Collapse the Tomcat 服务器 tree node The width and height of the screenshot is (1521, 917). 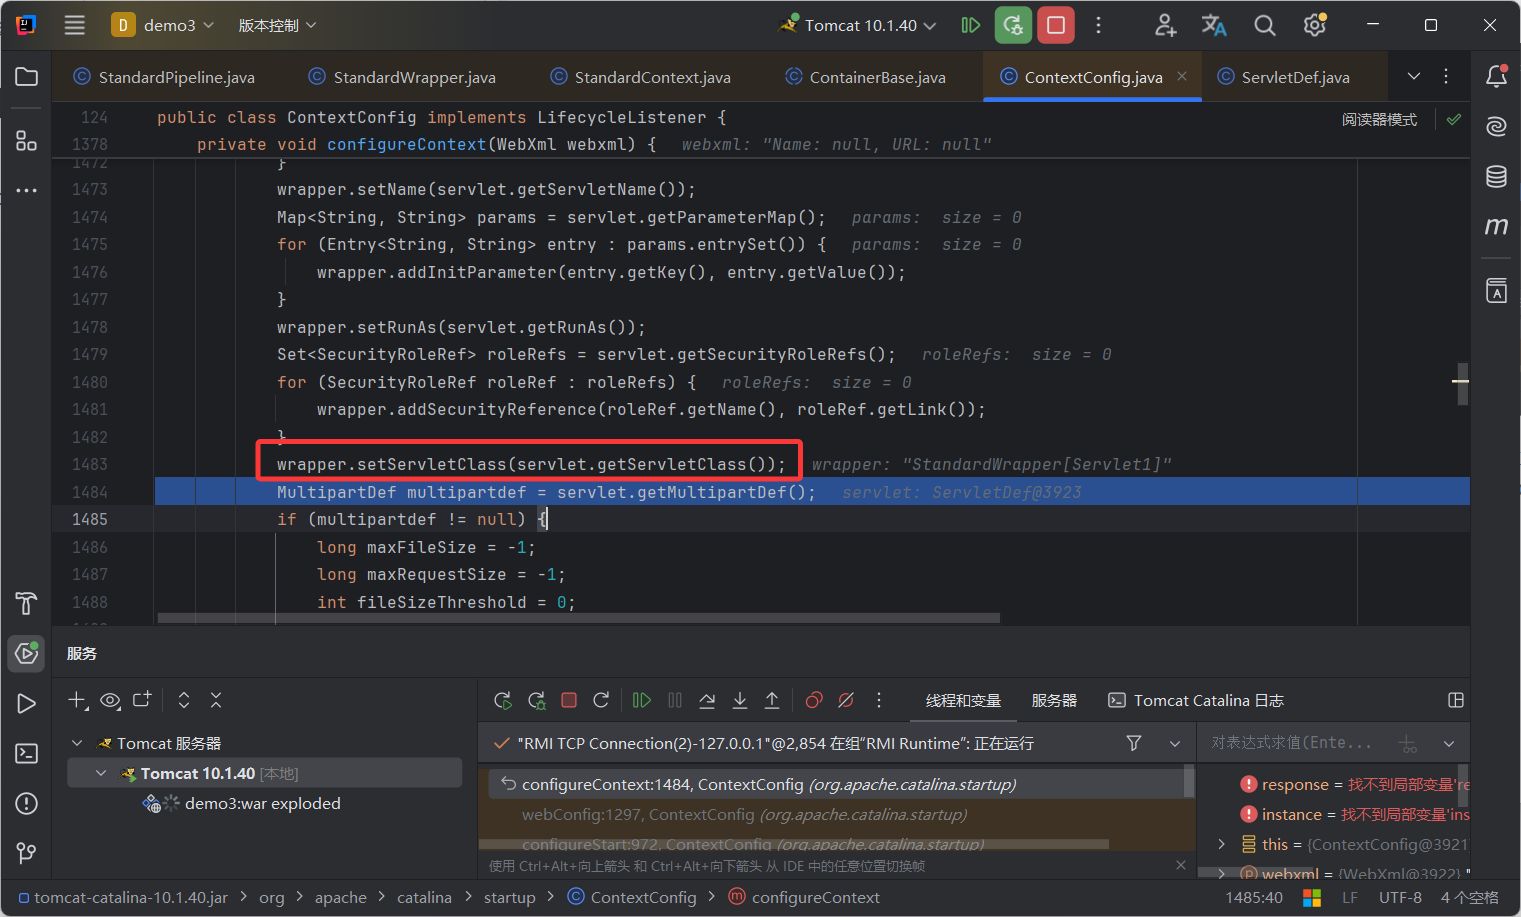77,743
